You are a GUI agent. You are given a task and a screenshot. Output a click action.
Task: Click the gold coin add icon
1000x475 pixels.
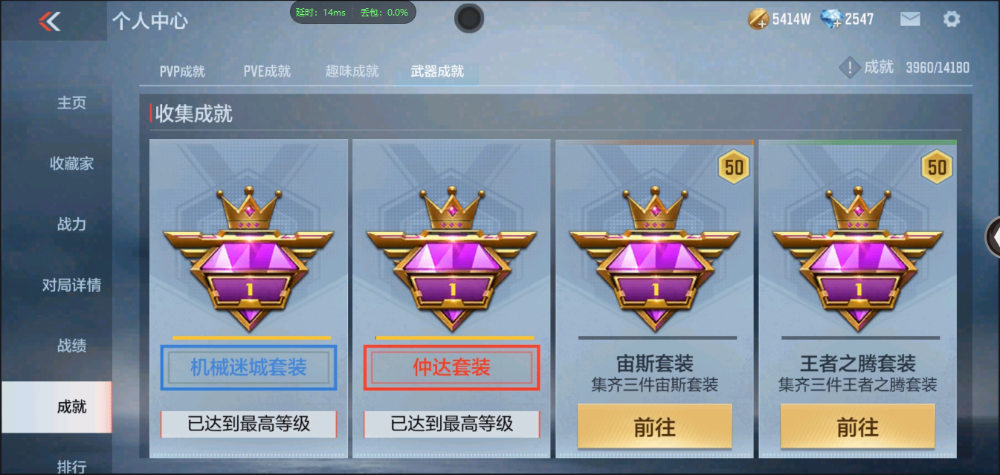click(x=758, y=19)
